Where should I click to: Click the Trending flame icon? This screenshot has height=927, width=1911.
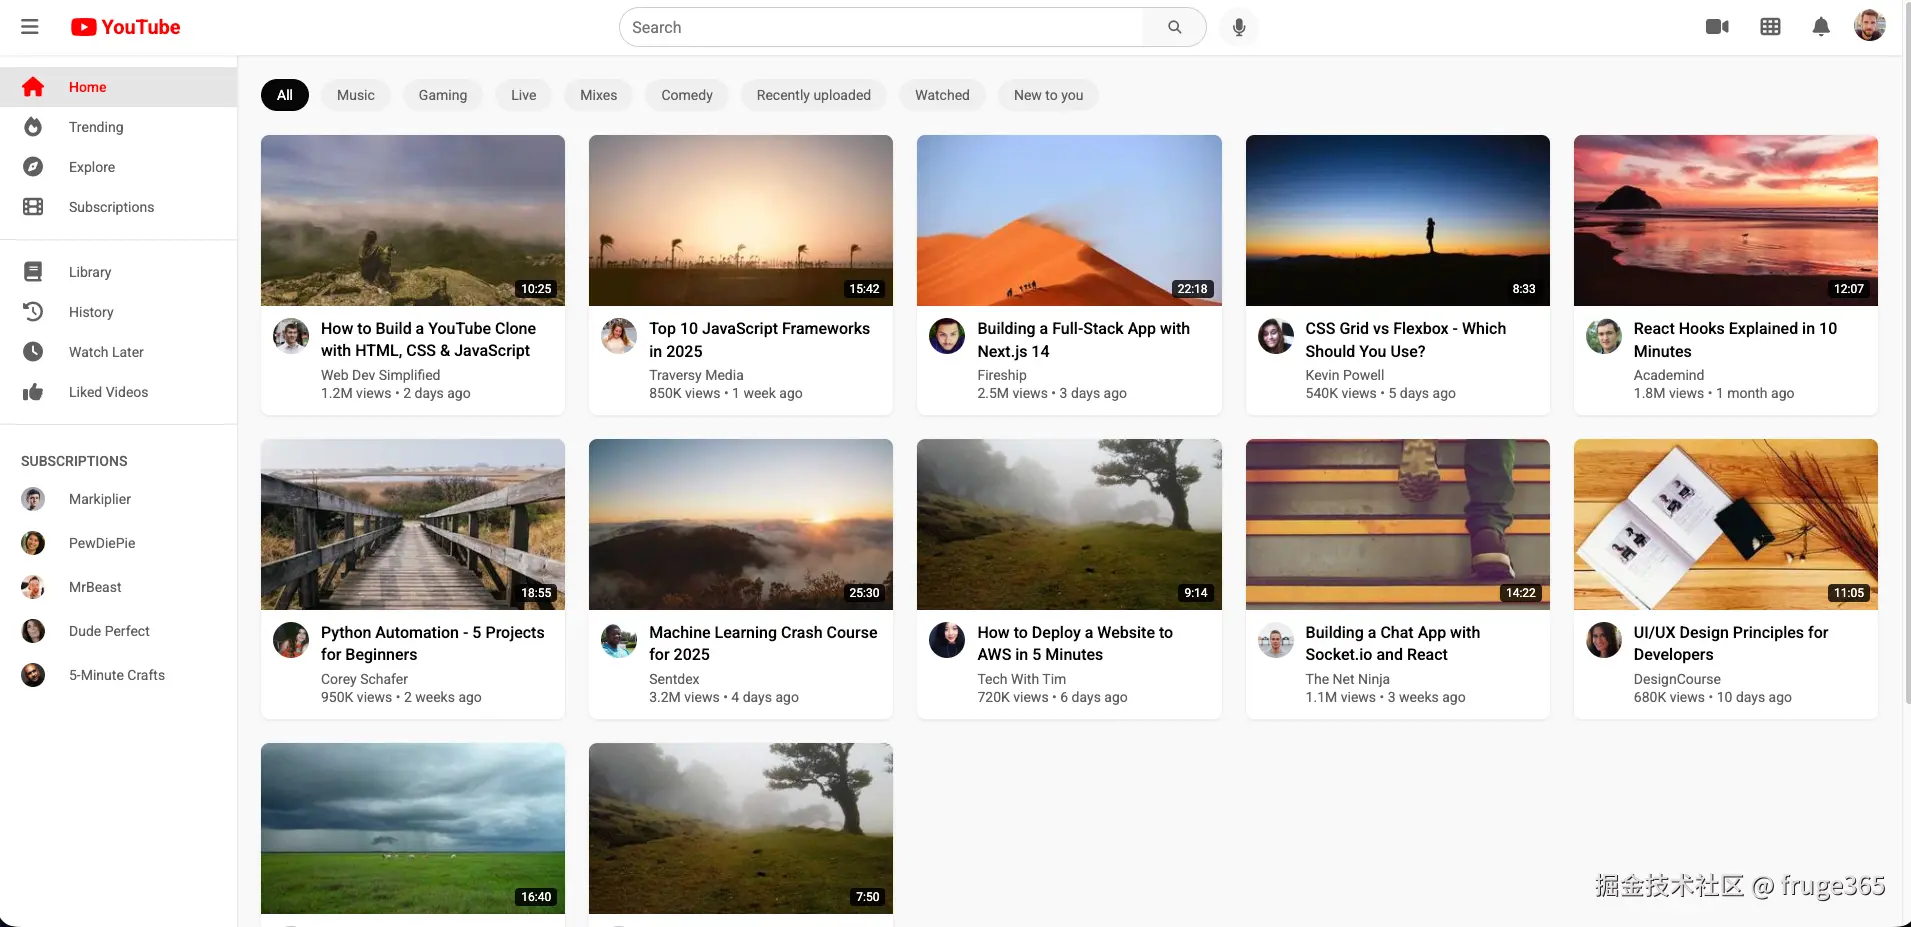click(33, 127)
